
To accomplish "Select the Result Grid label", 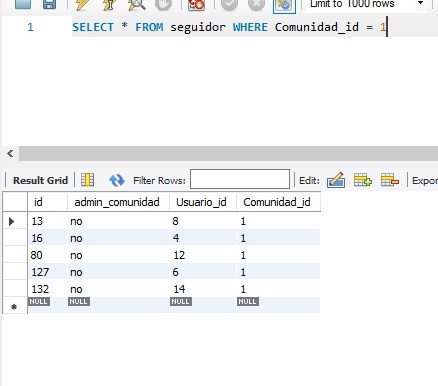I will (40, 180).
